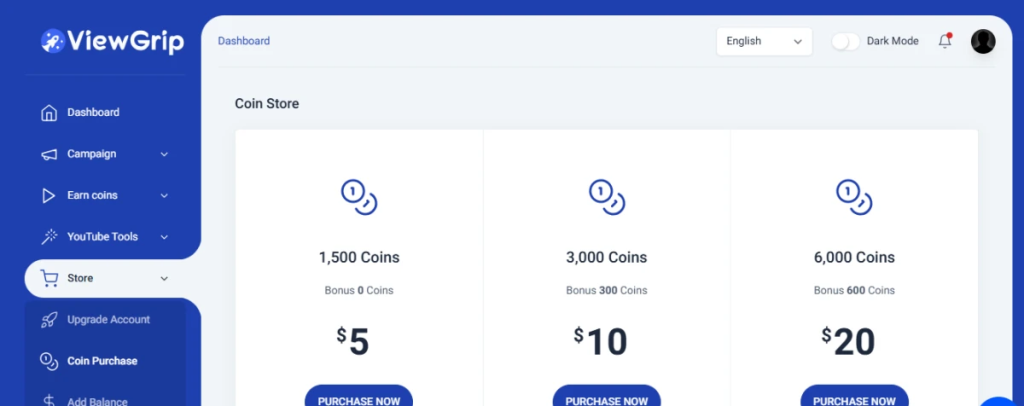1024x406 pixels.
Task: Click the Upgrade Account rocket icon
Action: coord(49,320)
